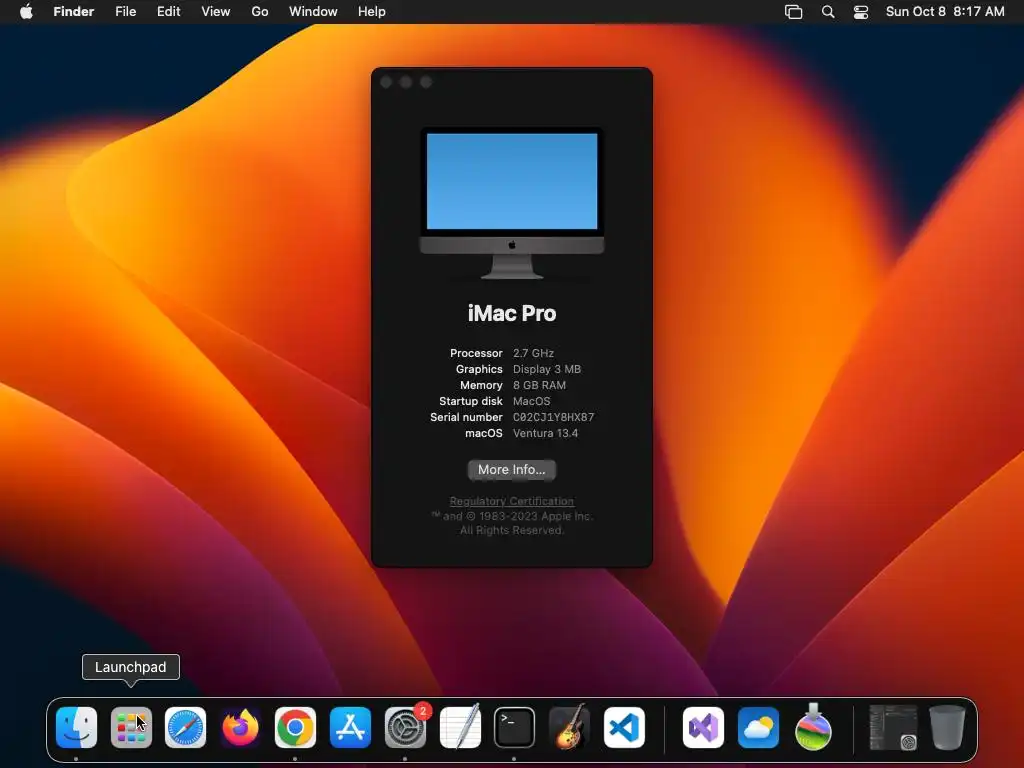Viewport: 1024px width, 768px height.
Task: Click the 8 GB RAM value
Action: point(539,385)
